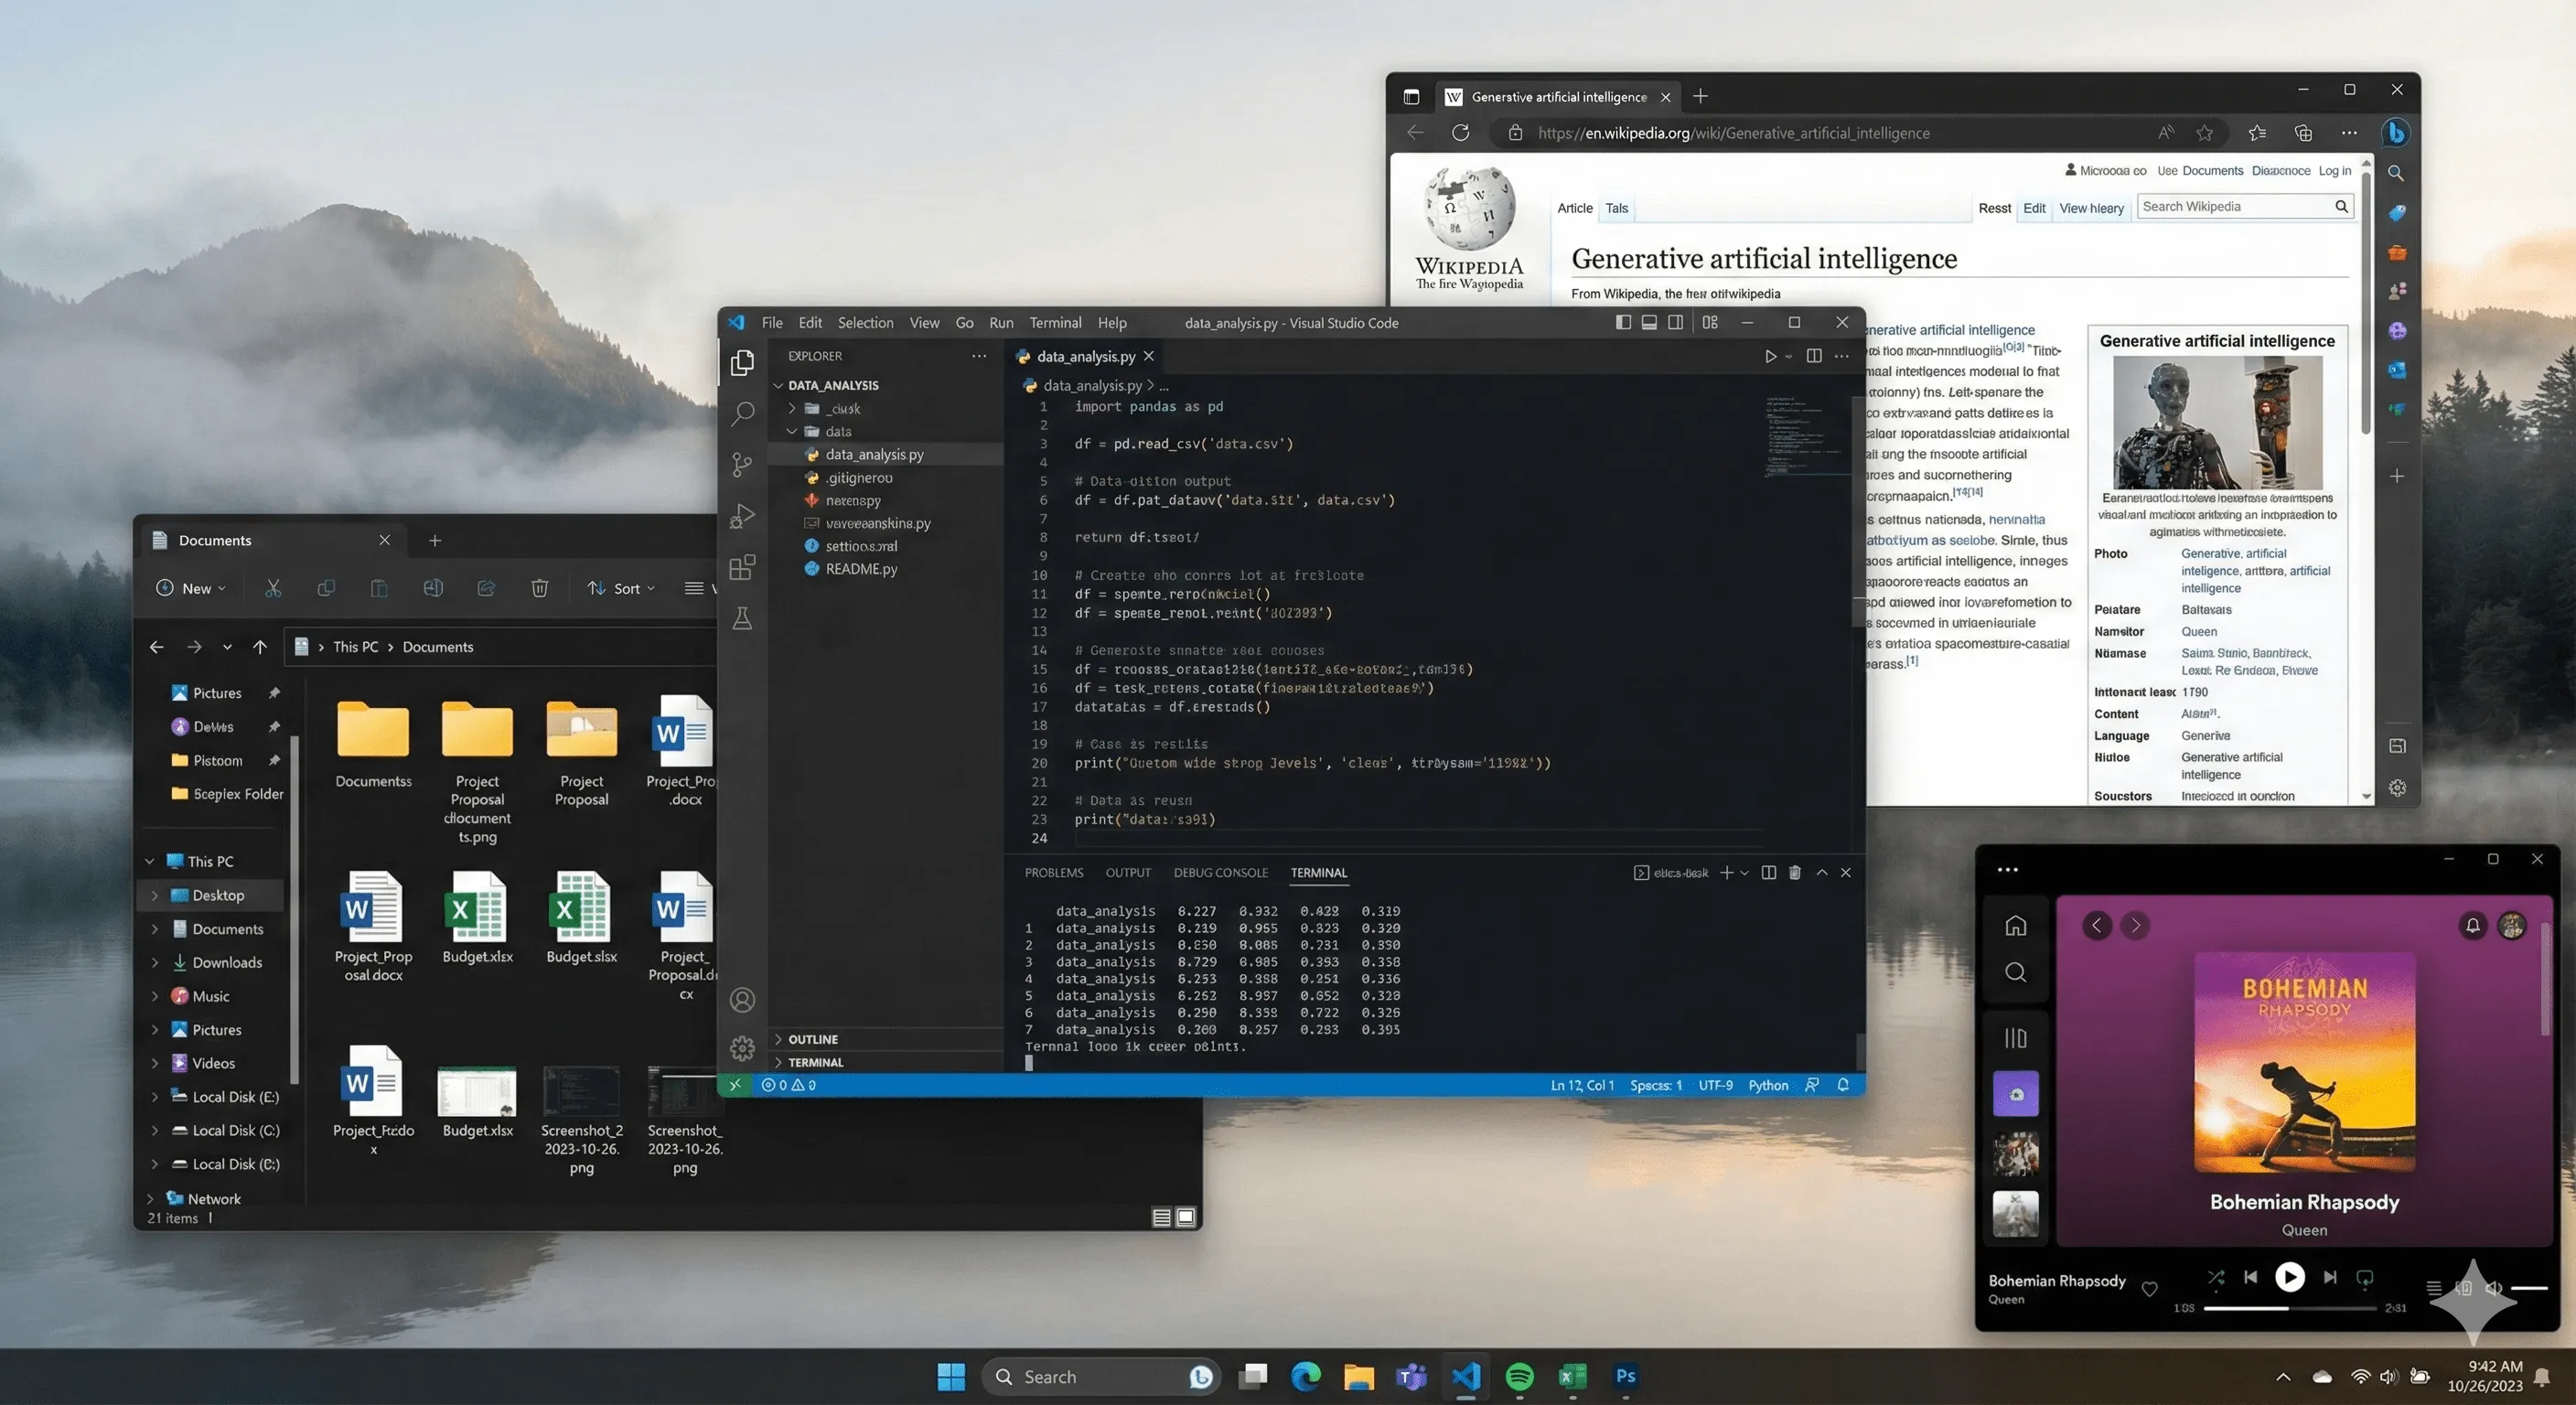
Task: Open Run and Debug in the activity bar
Action: point(742,516)
